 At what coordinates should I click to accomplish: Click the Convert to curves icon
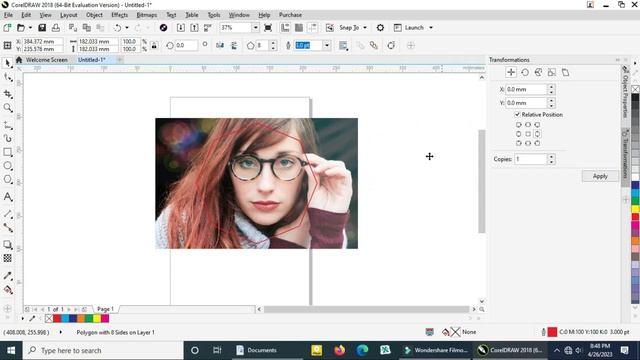click(x=391, y=45)
